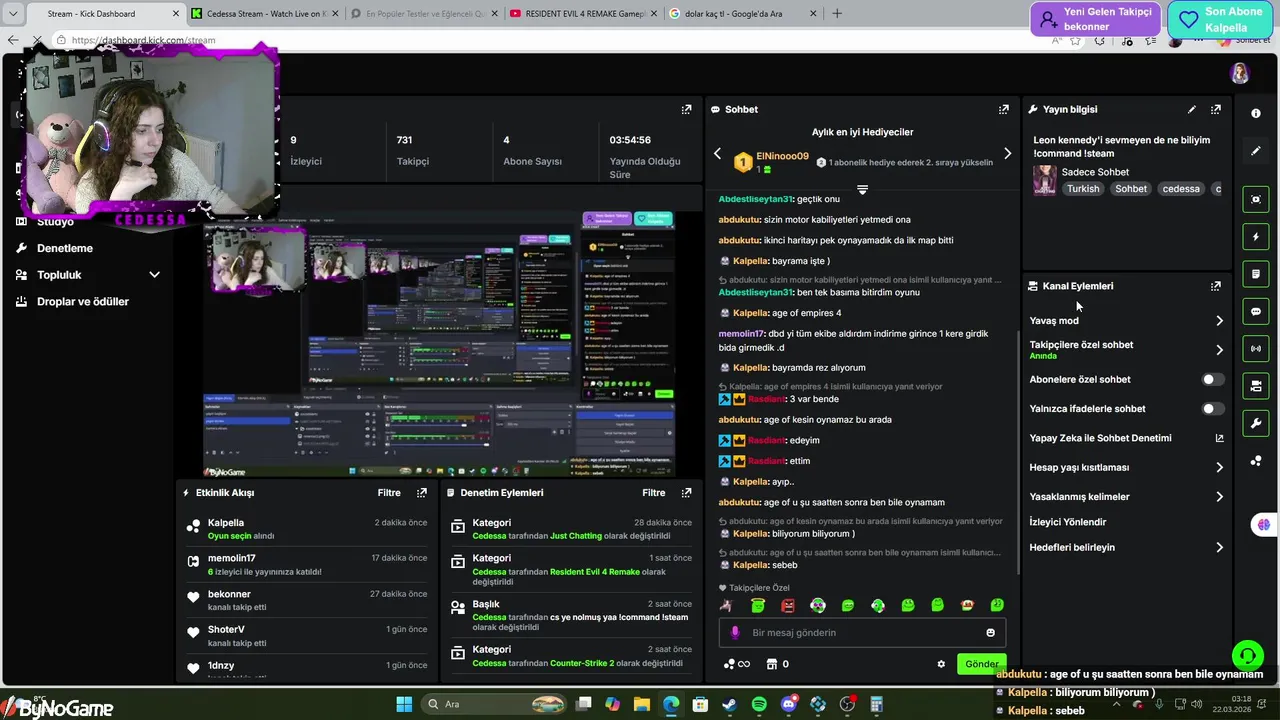Image resolution: width=1280 pixels, height=720 pixels.
Task: Edit stream info with pencil in Yayın bilgisi
Action: point(1192,110)
